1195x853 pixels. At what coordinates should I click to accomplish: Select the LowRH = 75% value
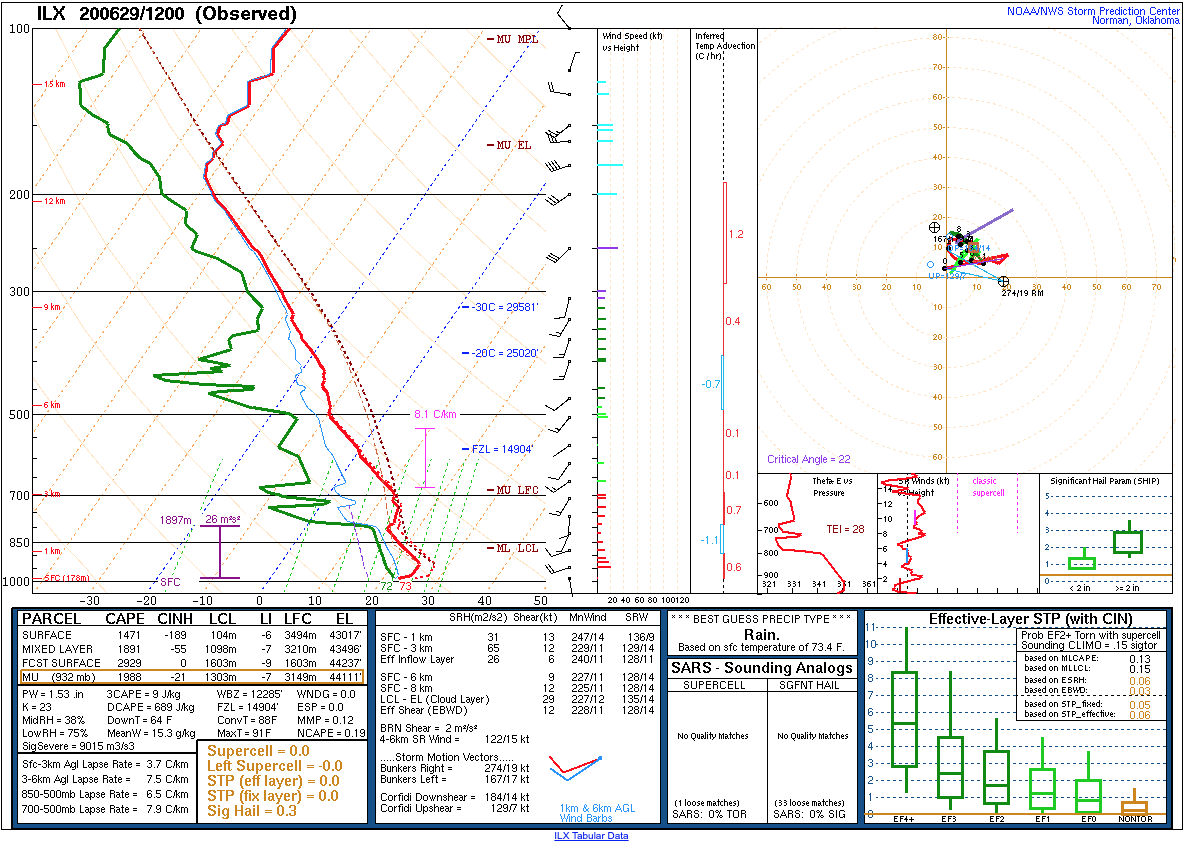coord(55,733)
